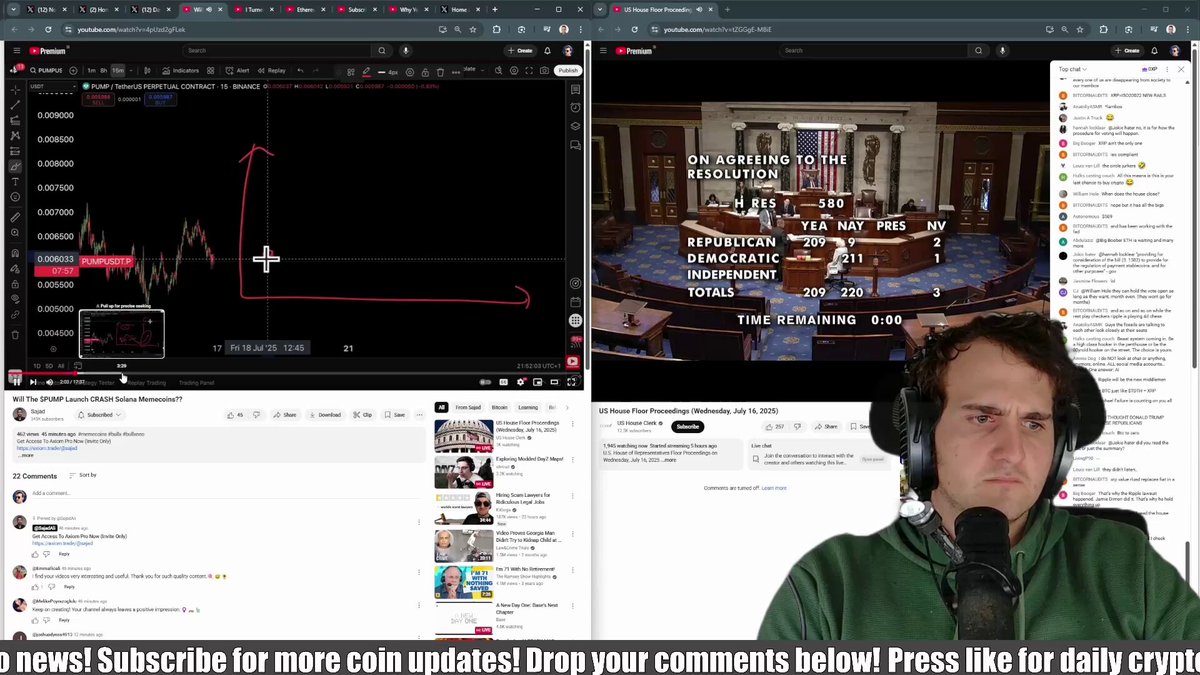
Task: Pause the left YouTube video
Action: pyautogui.click(x=15, y=381)
